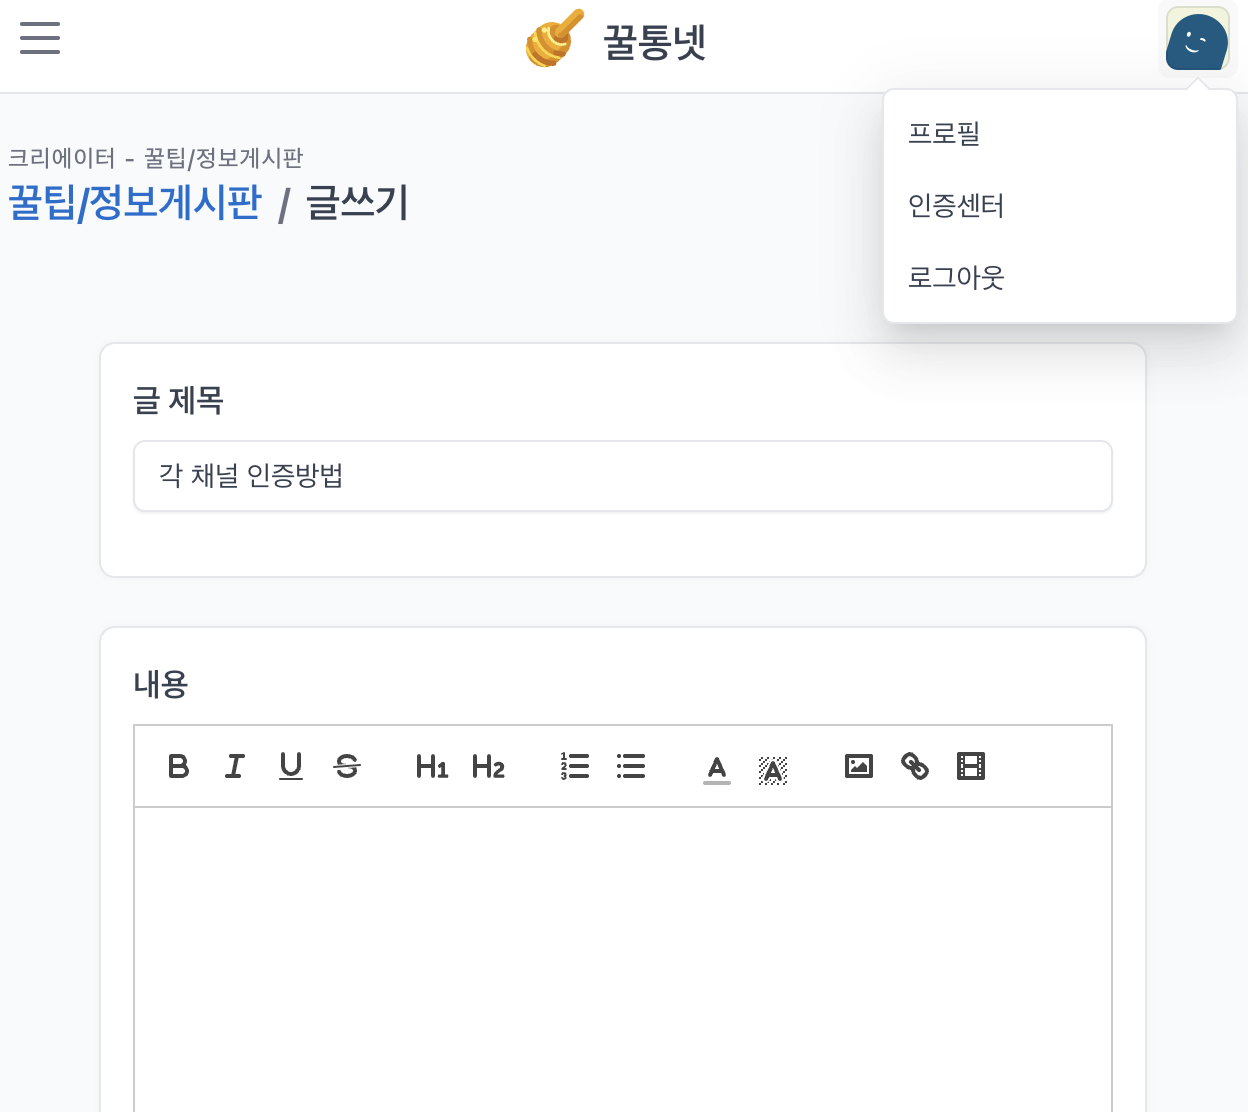1248x1112 pixels.
Task: Open 인증센터 from the user menu
Action: [956, 206]
